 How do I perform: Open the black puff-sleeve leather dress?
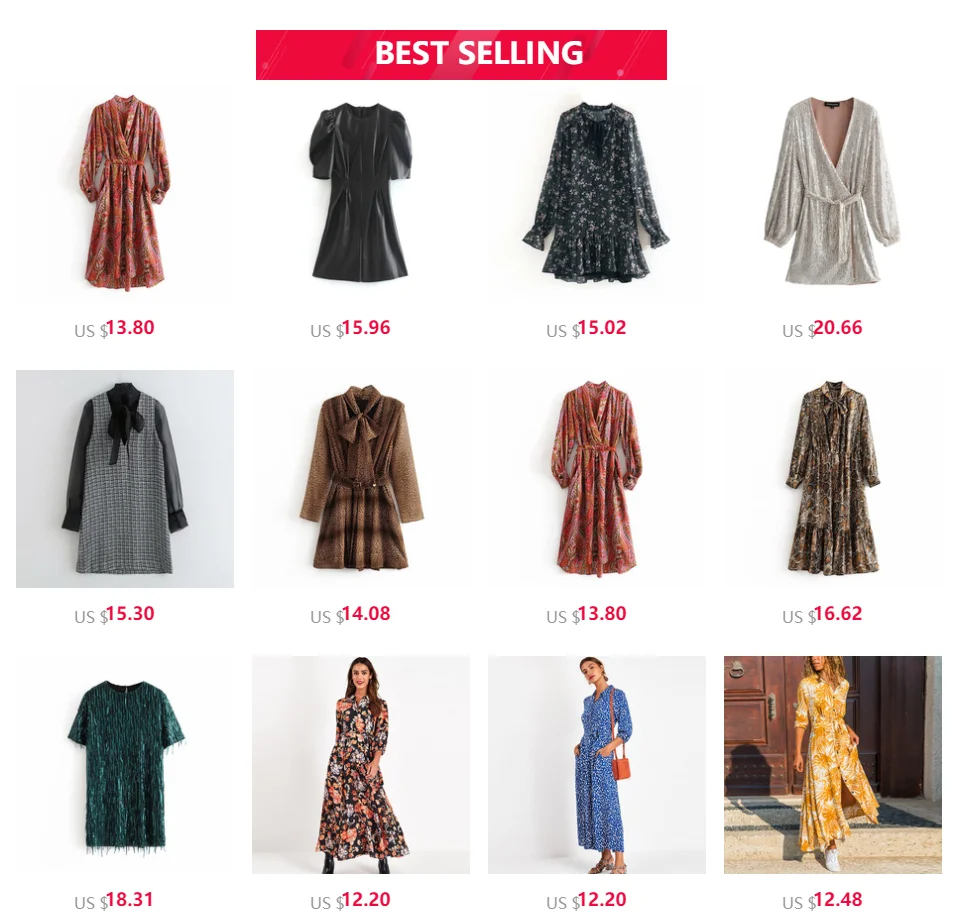click(x=360, y=193)
